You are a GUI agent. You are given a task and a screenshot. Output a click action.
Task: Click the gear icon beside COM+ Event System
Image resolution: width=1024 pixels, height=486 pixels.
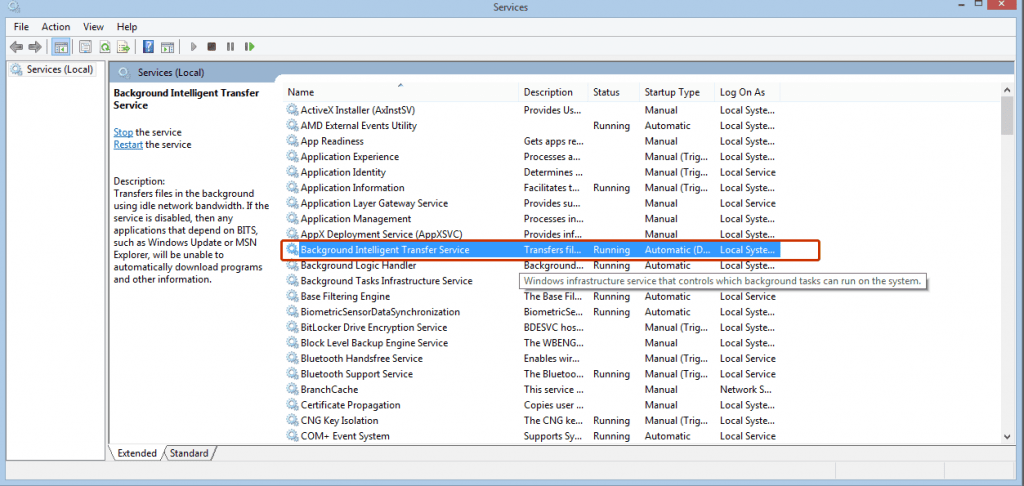(x=292, y=436)
